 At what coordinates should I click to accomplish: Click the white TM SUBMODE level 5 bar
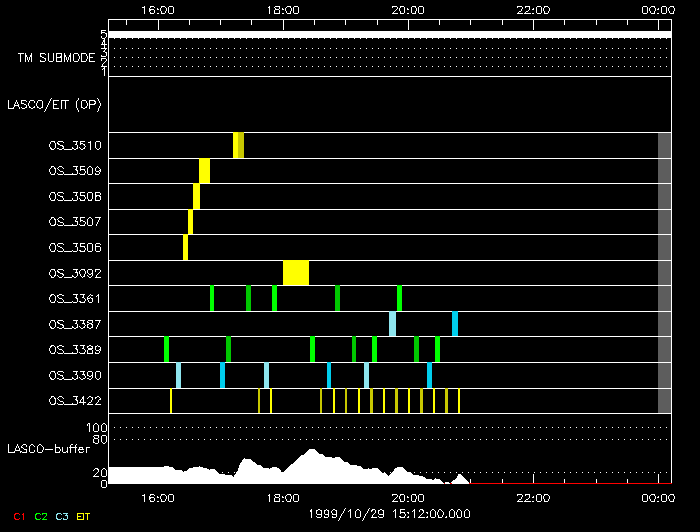[x=388, y=35]
